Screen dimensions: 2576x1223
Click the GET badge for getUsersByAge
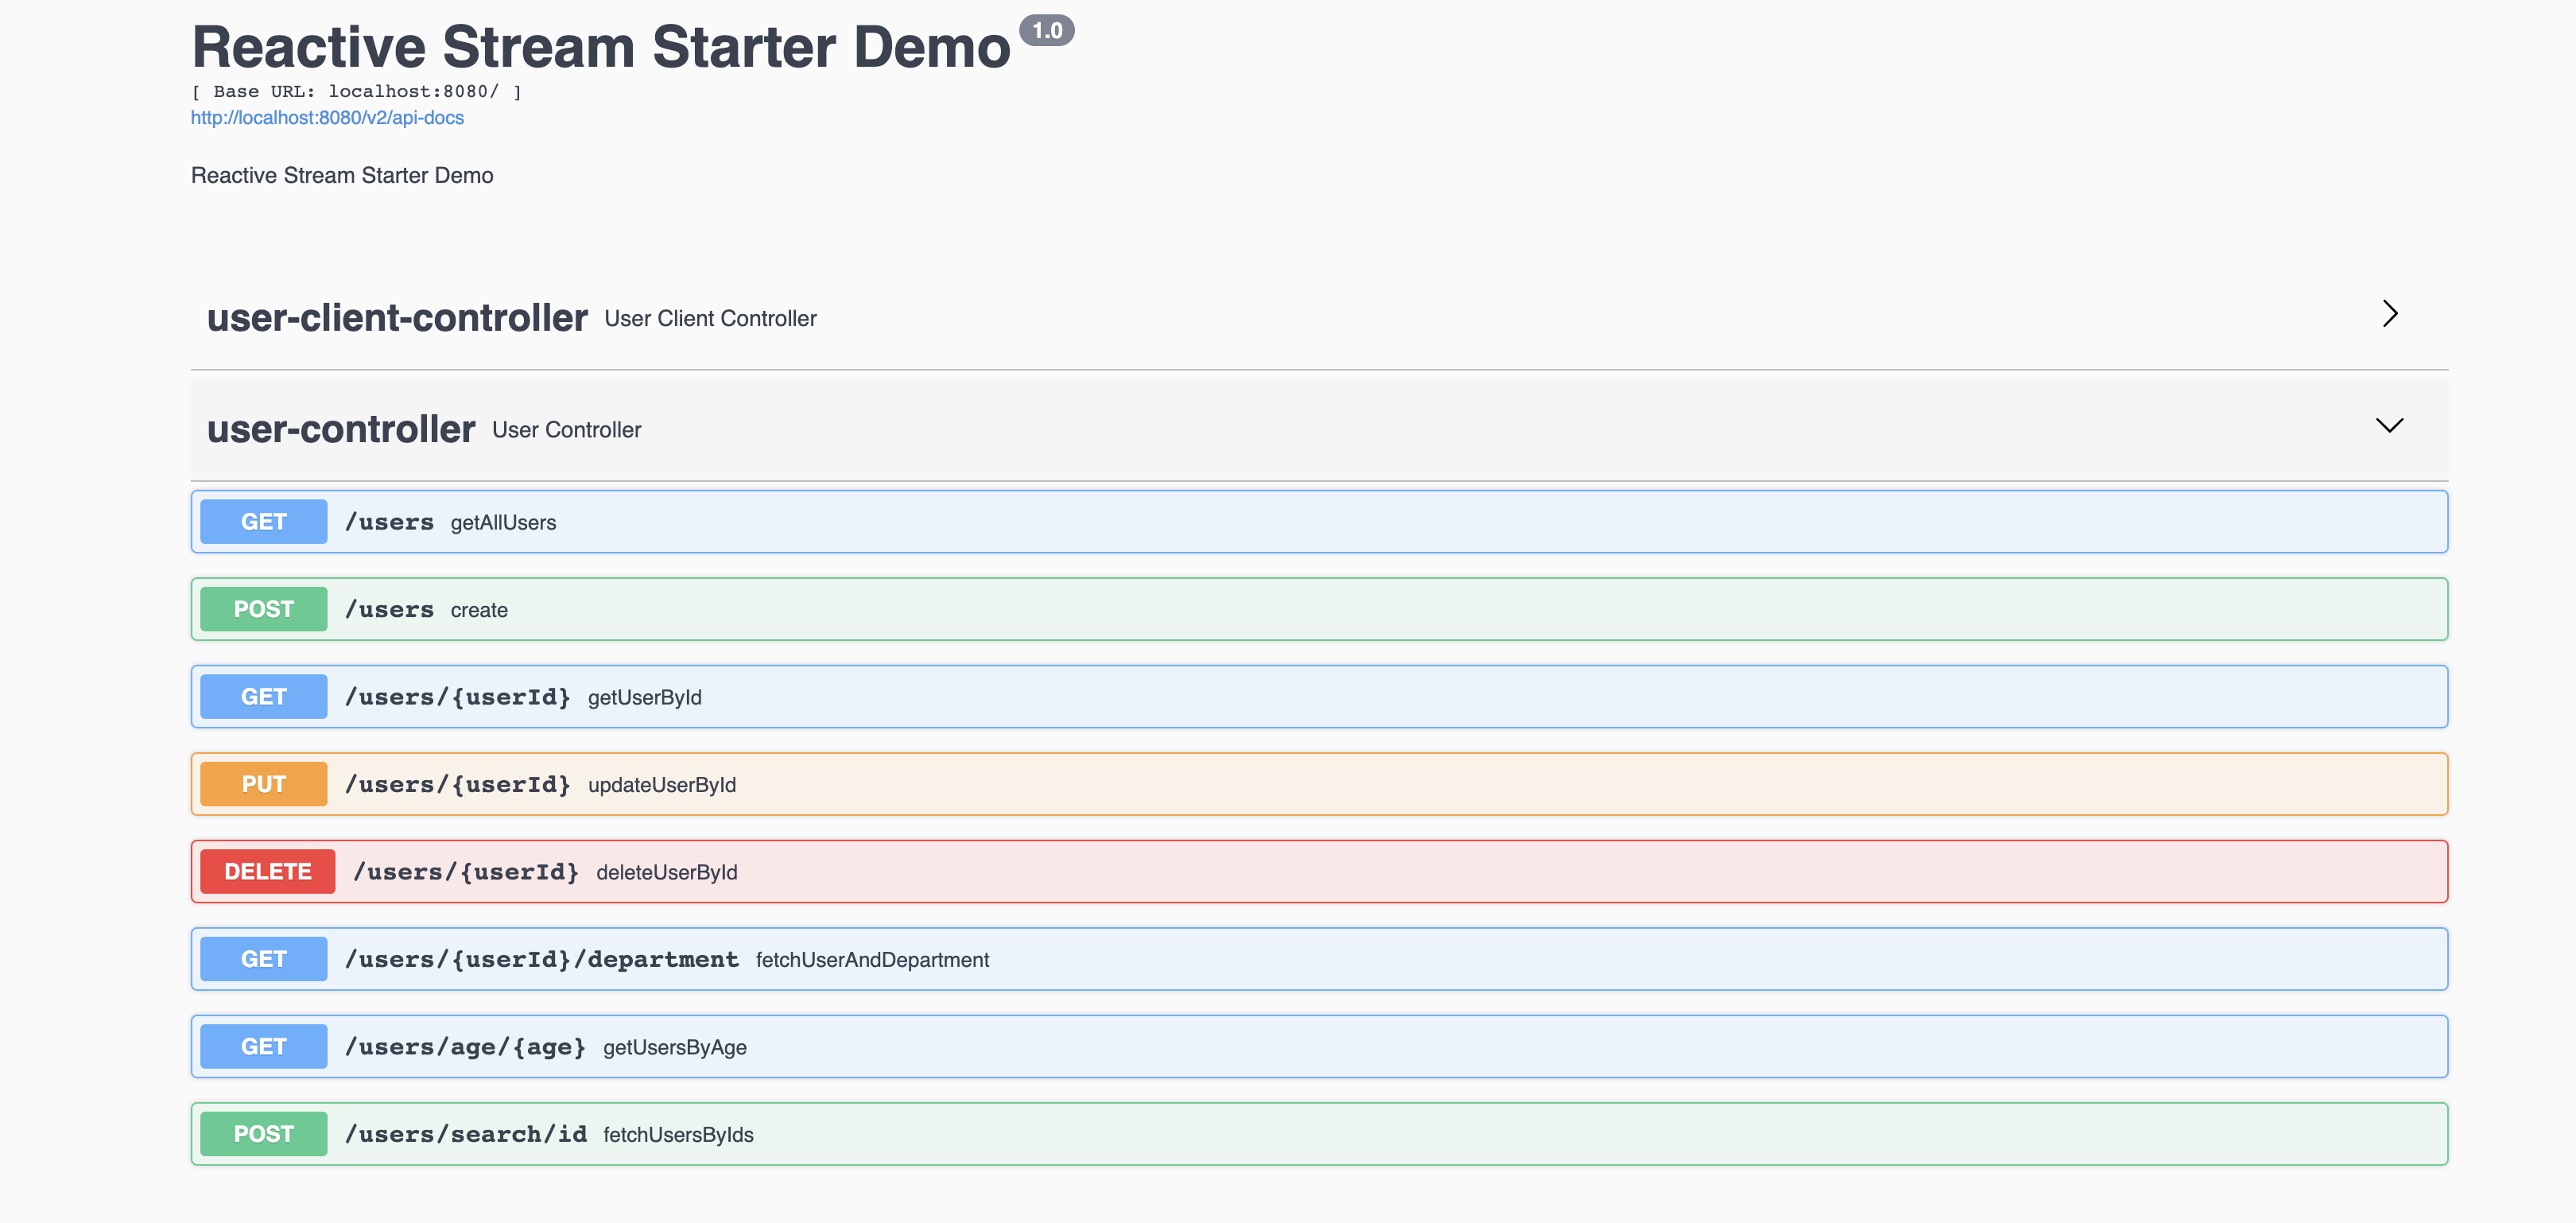tap(263, 1047)
